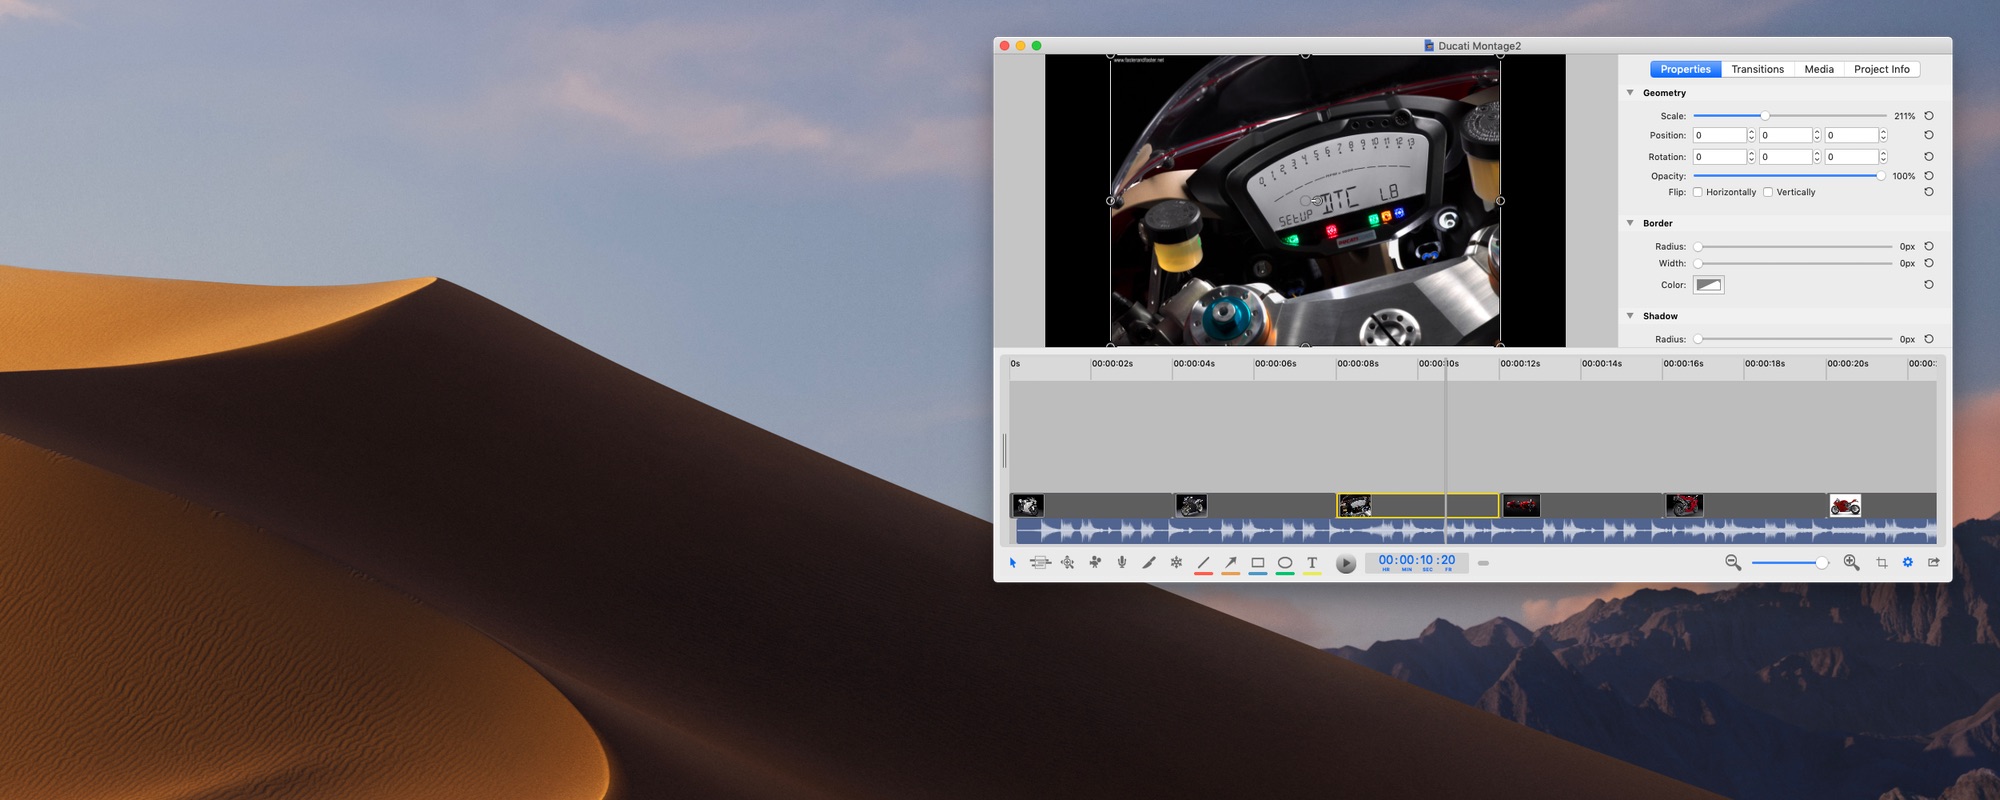Viewport: 2000px width, 800px height.
Task: Collapse the Shadow section
Action: [x=1630, y=316]
